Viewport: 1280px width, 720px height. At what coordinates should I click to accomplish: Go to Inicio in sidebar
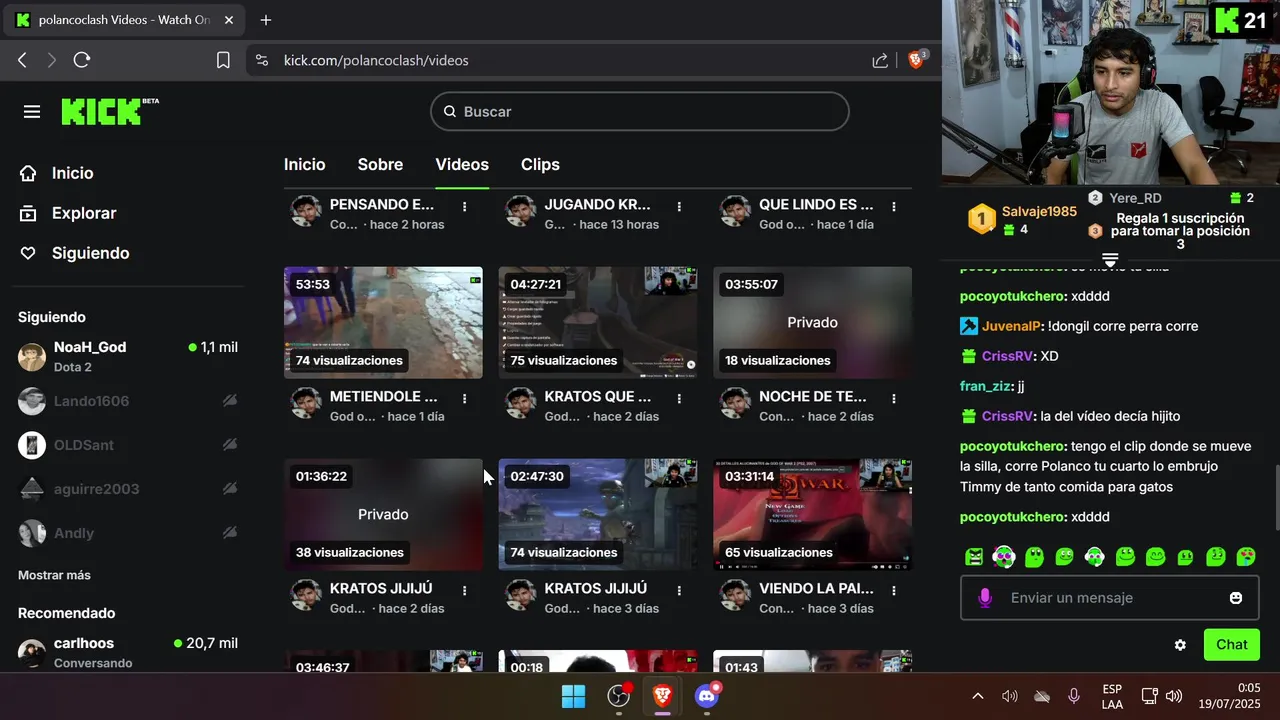[x=56, y=173]
